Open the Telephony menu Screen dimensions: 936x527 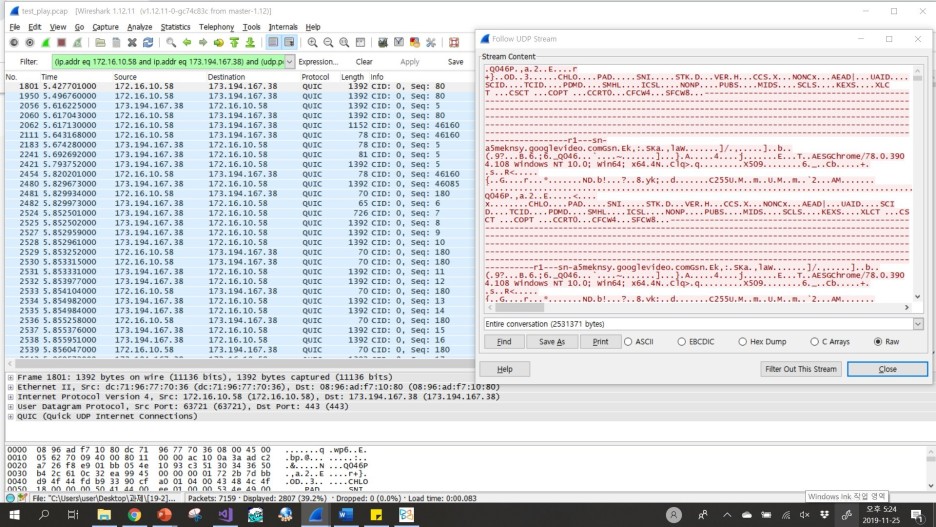coord(216,27)
